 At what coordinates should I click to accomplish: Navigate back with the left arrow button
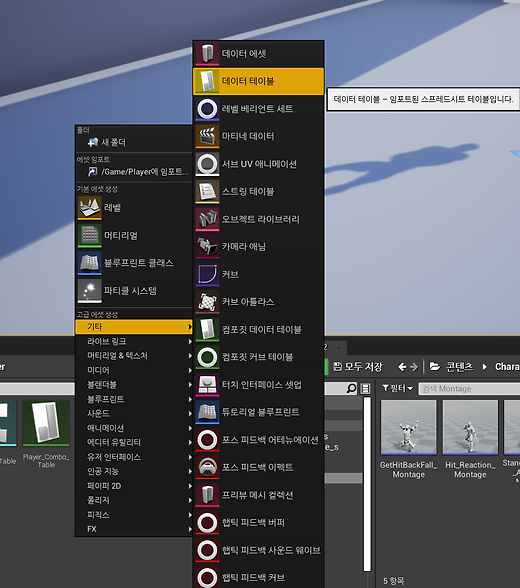pos(402,367)
